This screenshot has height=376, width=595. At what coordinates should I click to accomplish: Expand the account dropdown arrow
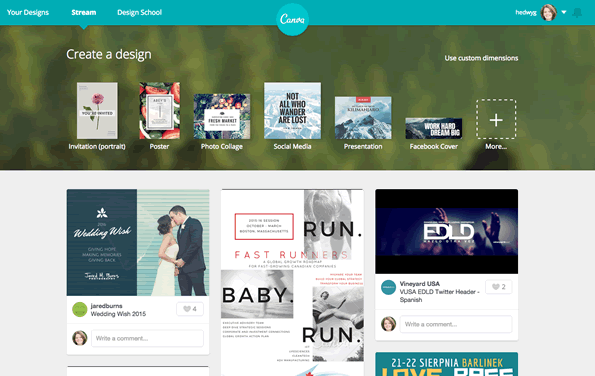point(564,12)
